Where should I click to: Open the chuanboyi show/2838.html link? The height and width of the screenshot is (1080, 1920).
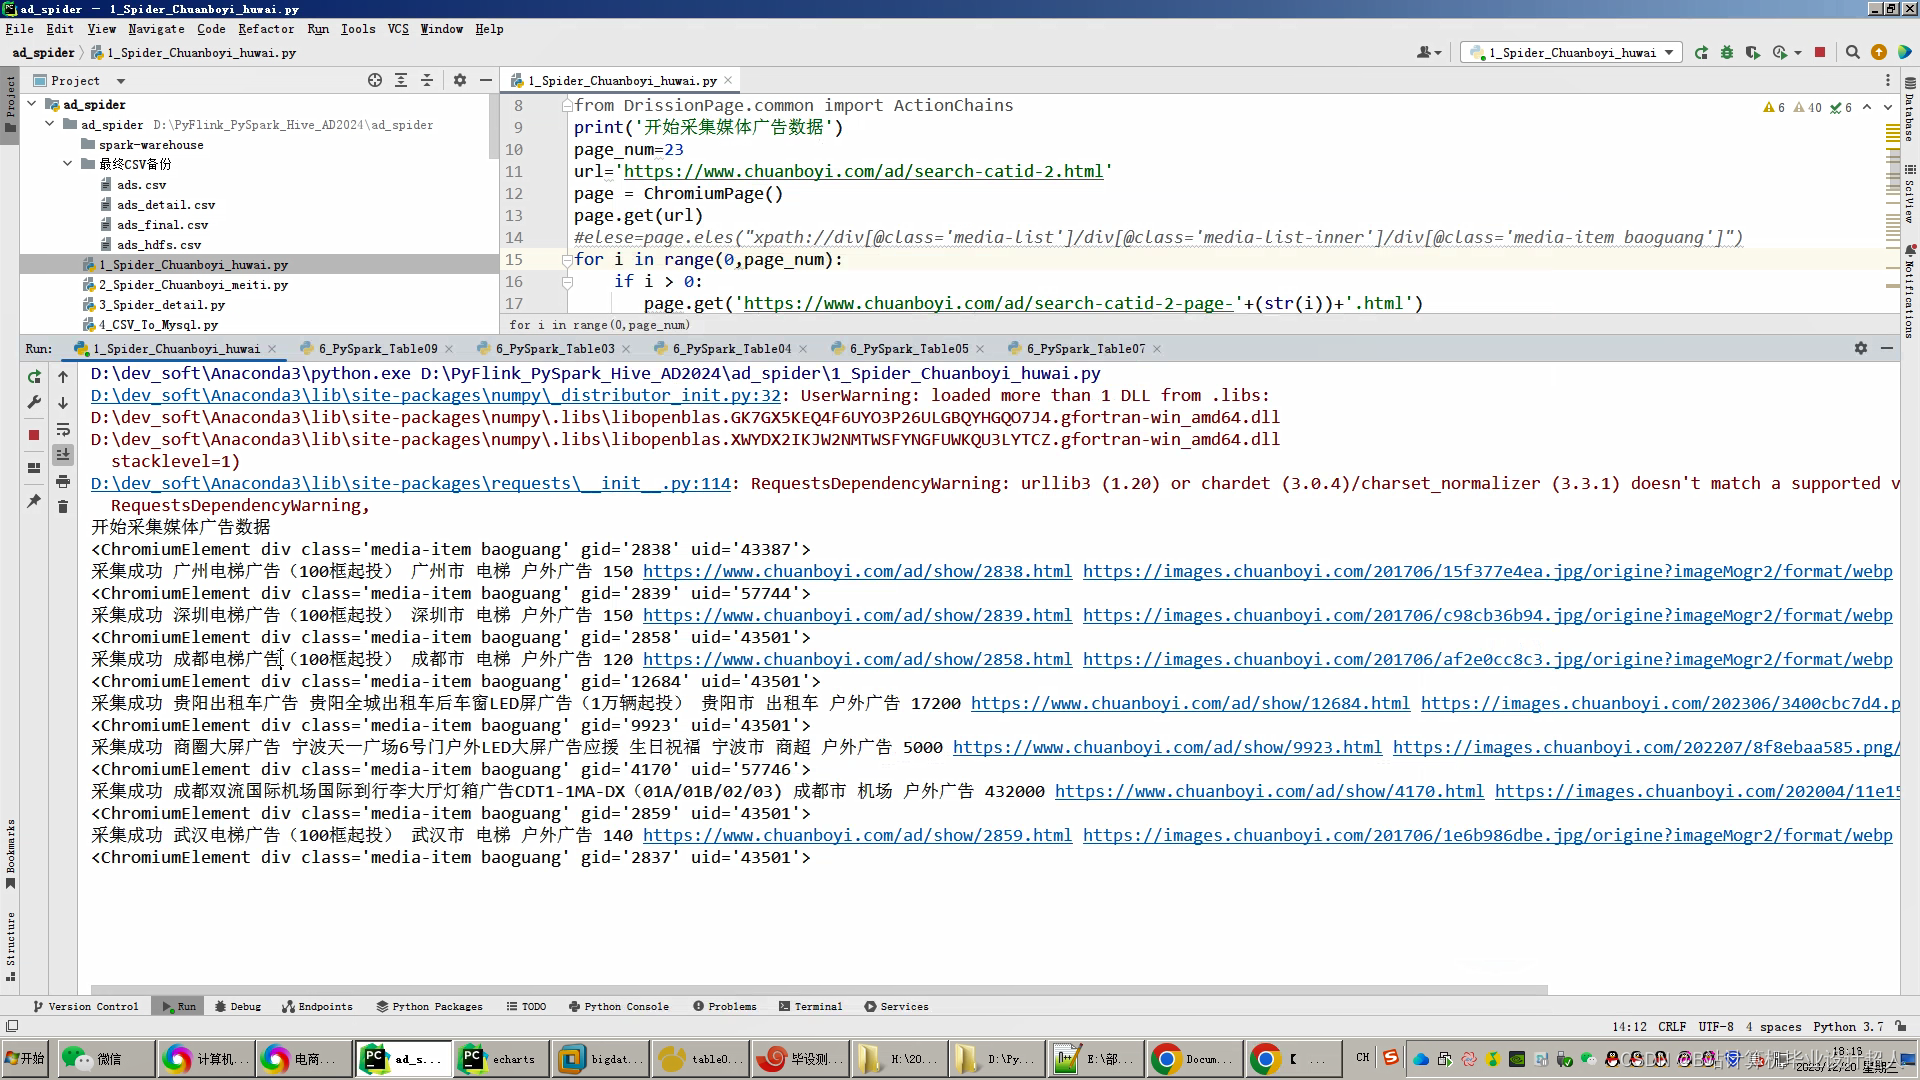[x=857, y=571]
